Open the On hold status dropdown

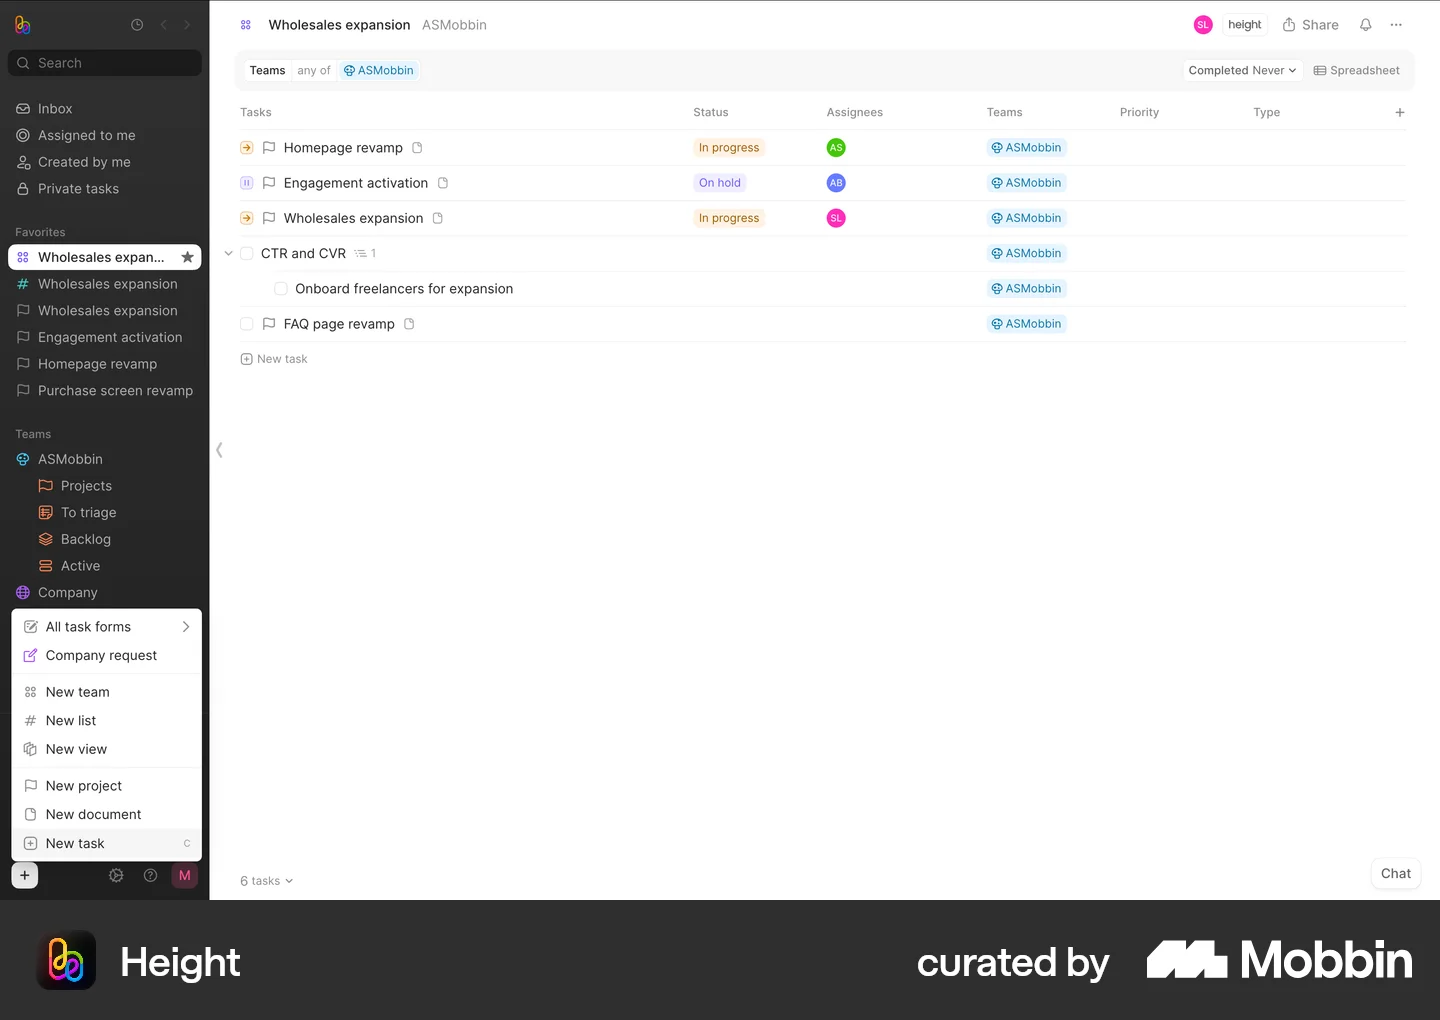(720, 183)
